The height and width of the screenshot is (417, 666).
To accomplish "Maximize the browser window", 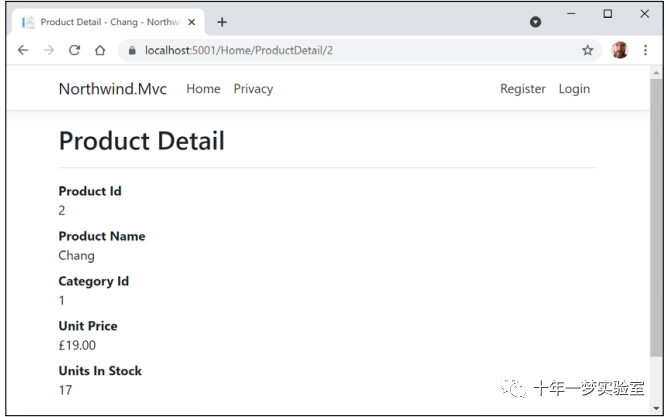I will [x=608, y=14].
